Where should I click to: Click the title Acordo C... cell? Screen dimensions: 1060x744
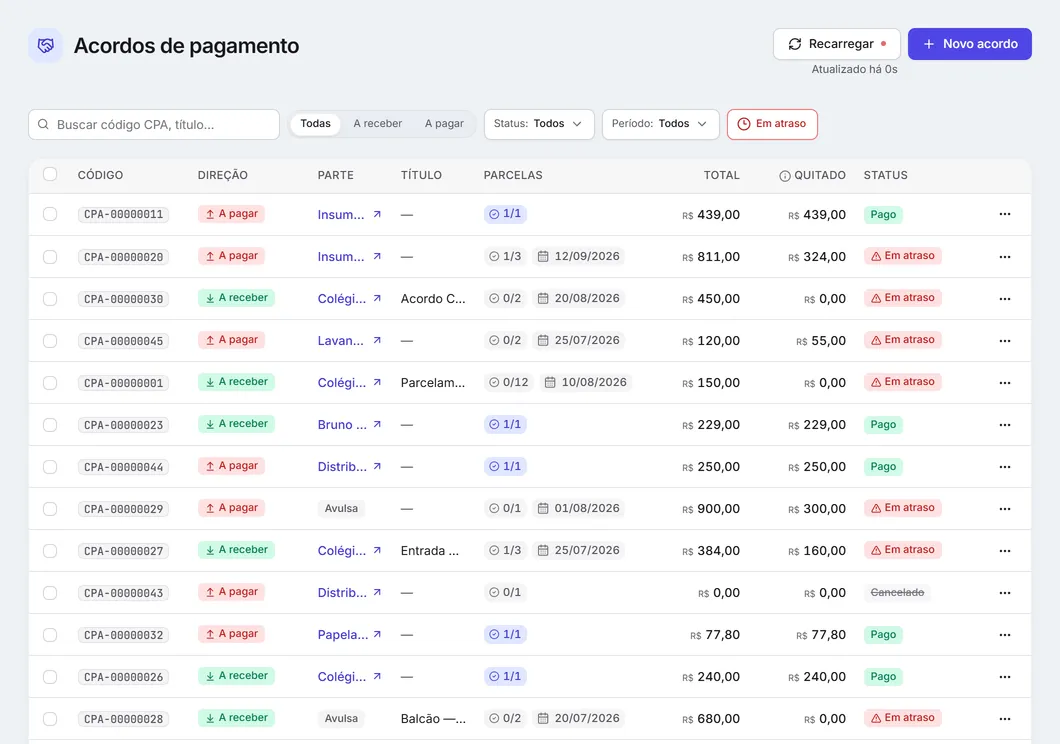433,299
